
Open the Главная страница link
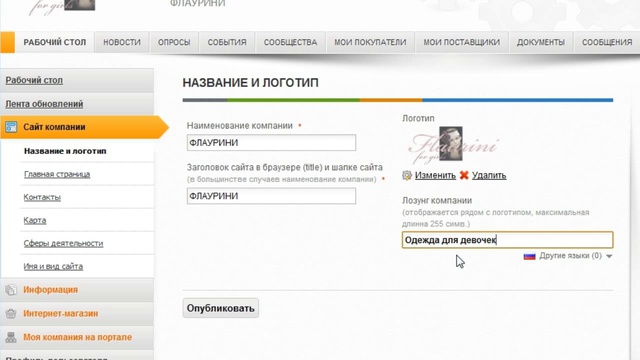57,174
